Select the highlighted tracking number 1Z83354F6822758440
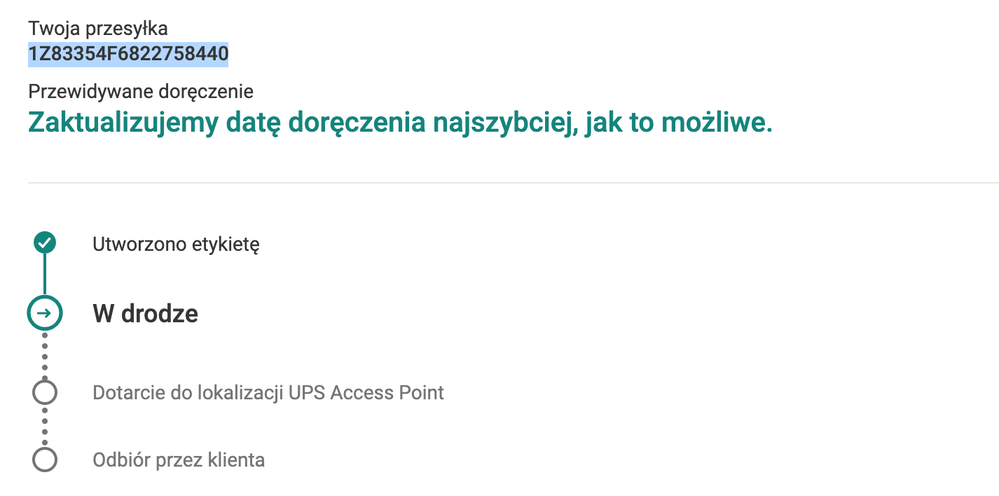 coord(128,53)
